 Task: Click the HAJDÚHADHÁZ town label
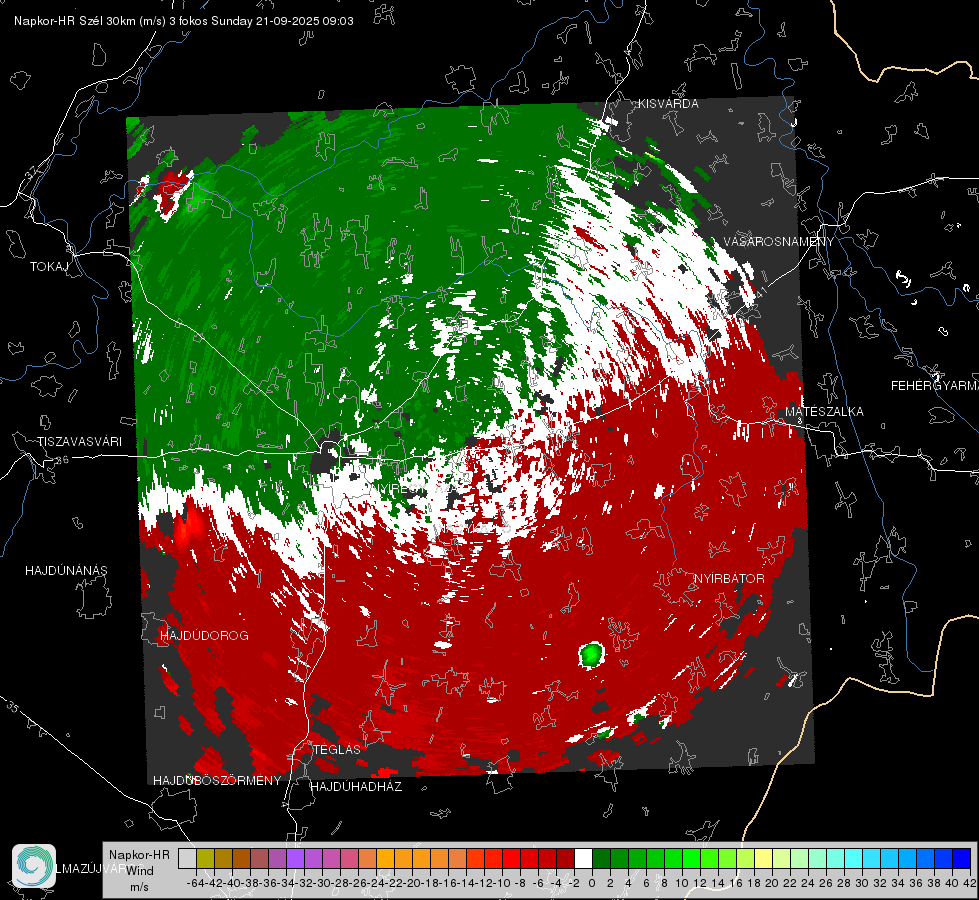pos(356,787)
